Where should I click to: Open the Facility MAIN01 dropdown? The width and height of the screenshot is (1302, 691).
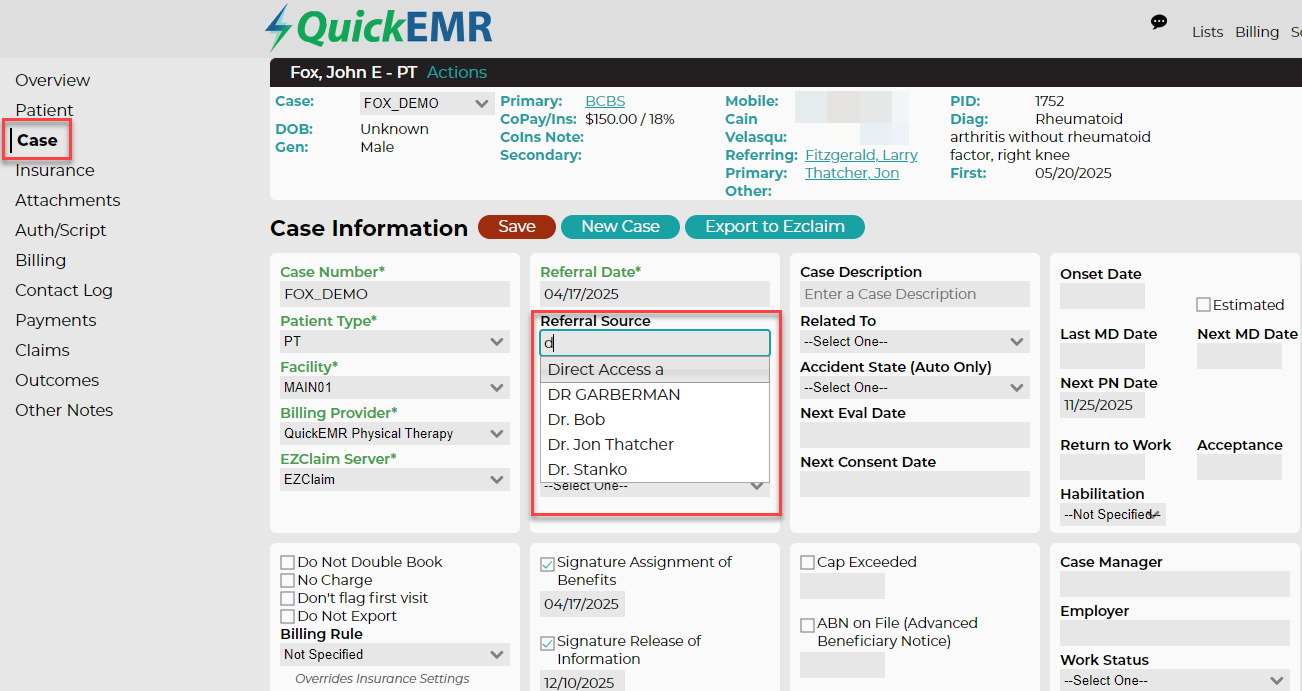coord(395,387)
